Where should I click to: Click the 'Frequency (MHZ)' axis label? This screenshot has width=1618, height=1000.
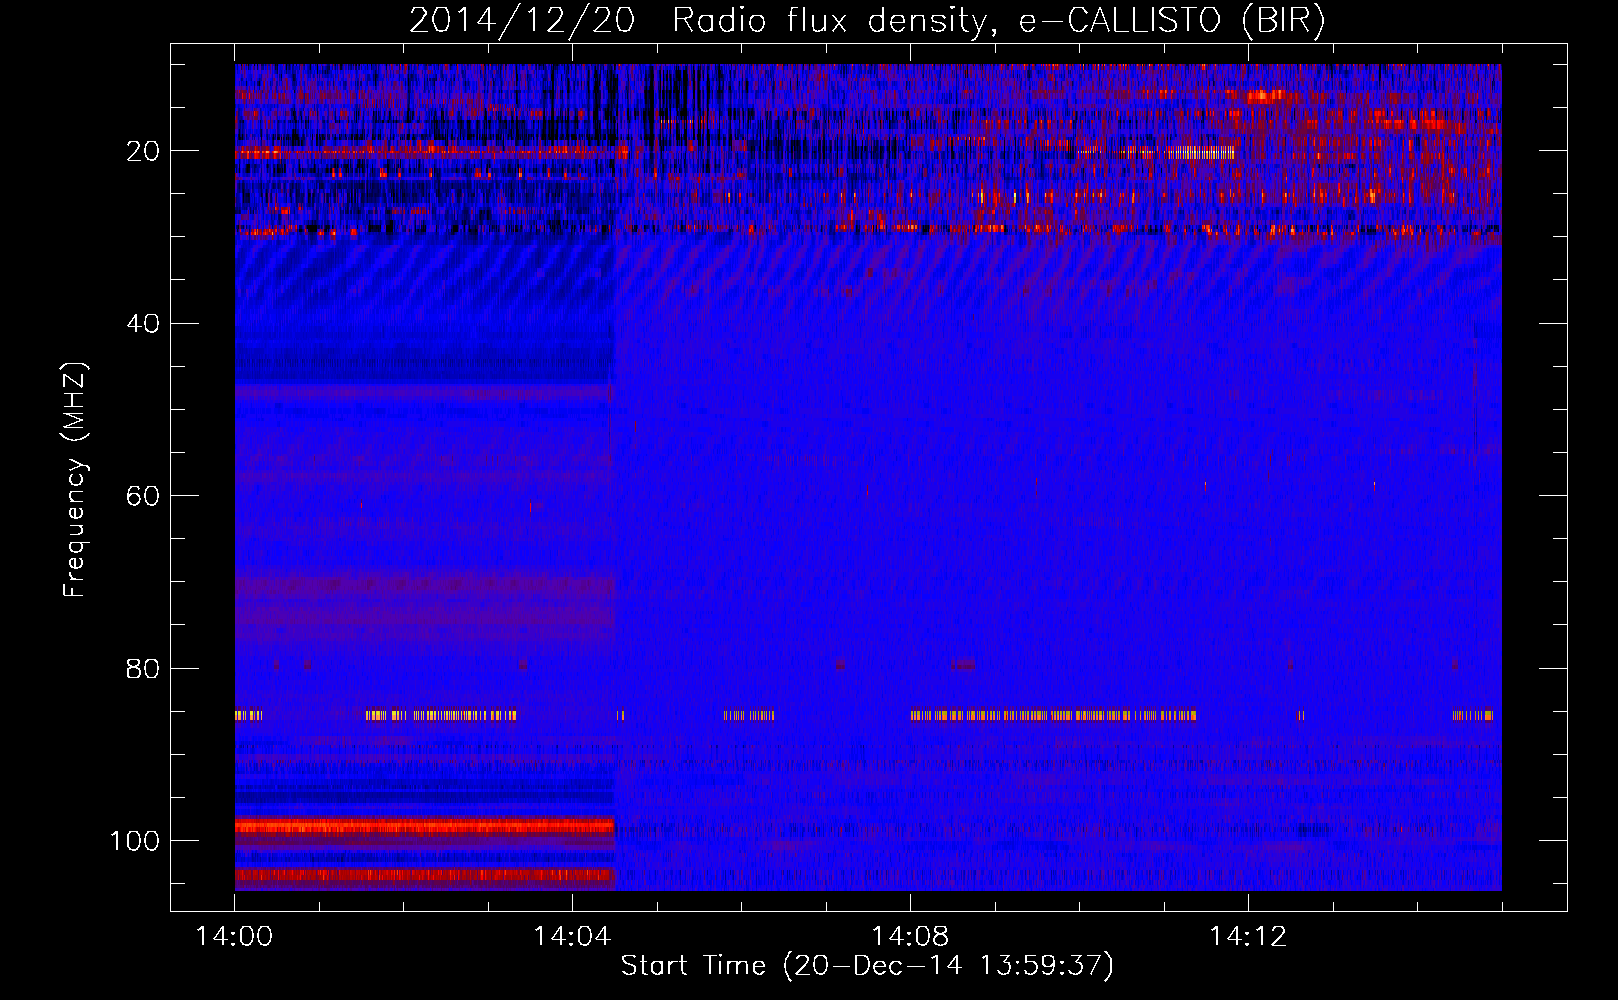pyautogui.click(x=75, y=479)
